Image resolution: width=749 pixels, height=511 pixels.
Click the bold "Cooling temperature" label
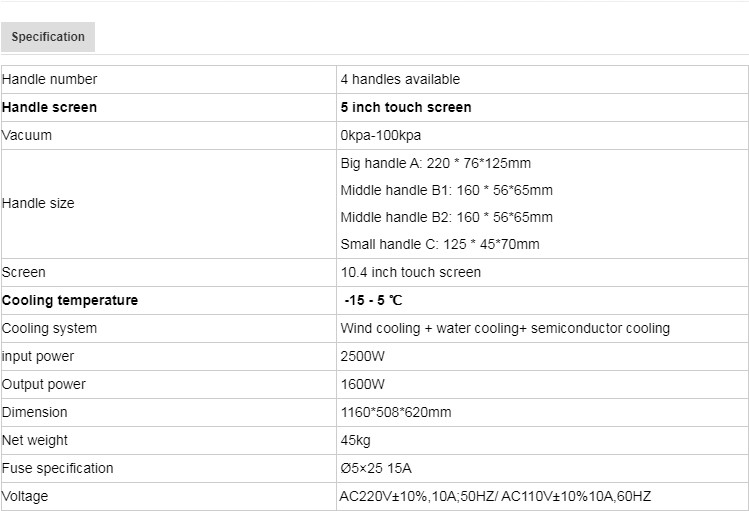point(70,300)
